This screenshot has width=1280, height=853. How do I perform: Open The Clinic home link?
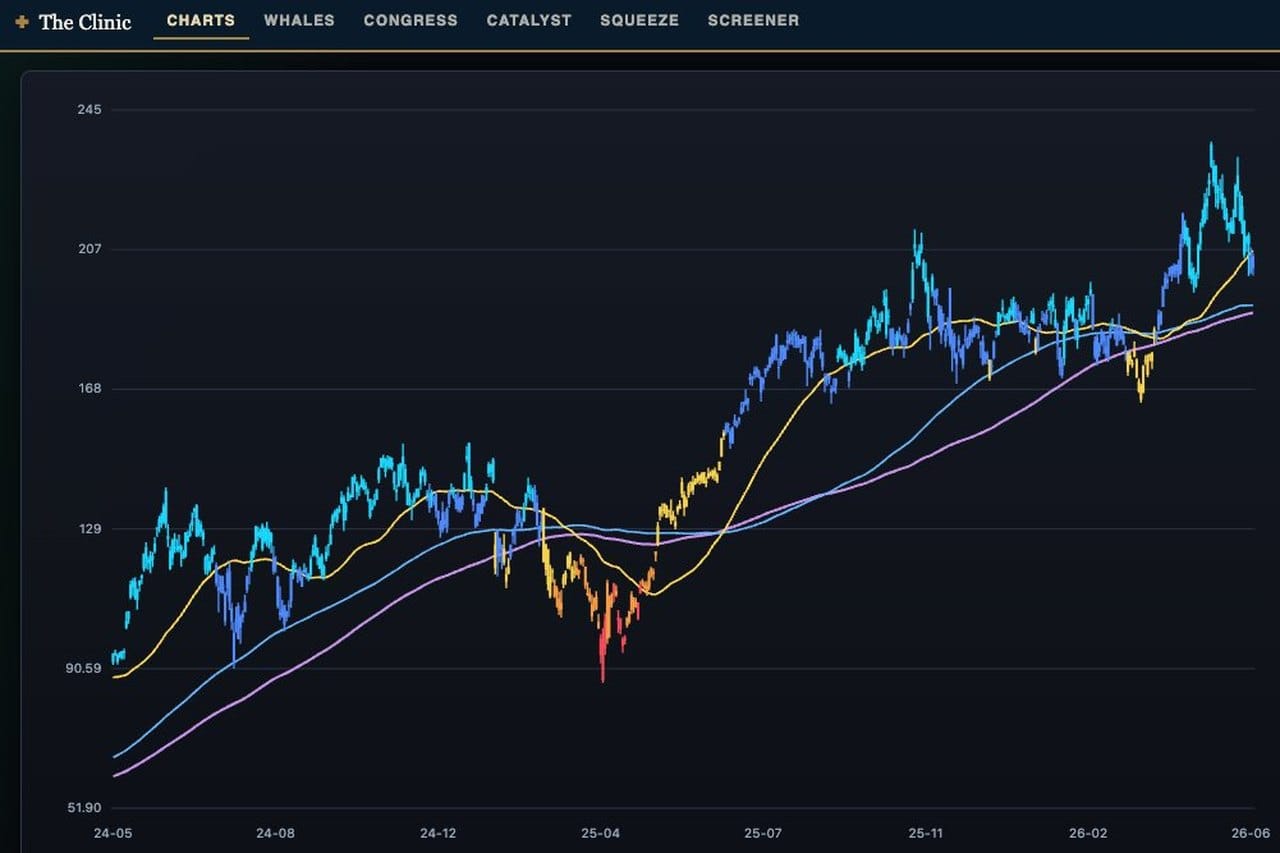(85, 22)
